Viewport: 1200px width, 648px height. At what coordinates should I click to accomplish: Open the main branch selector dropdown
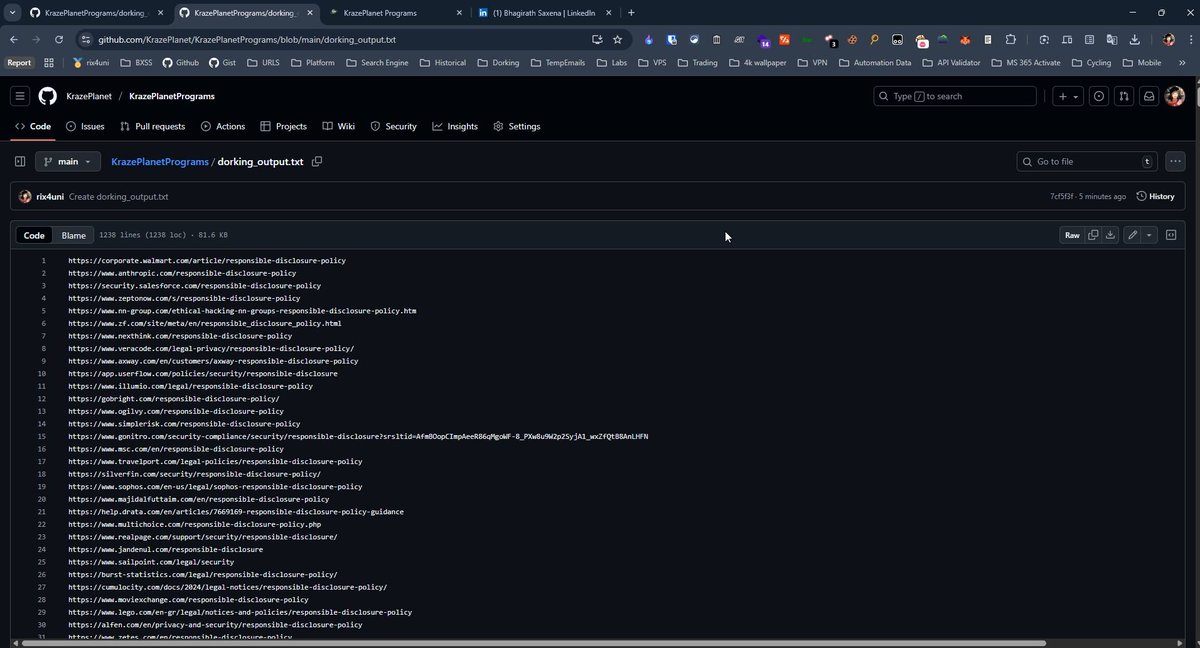[x=68, y=161]
